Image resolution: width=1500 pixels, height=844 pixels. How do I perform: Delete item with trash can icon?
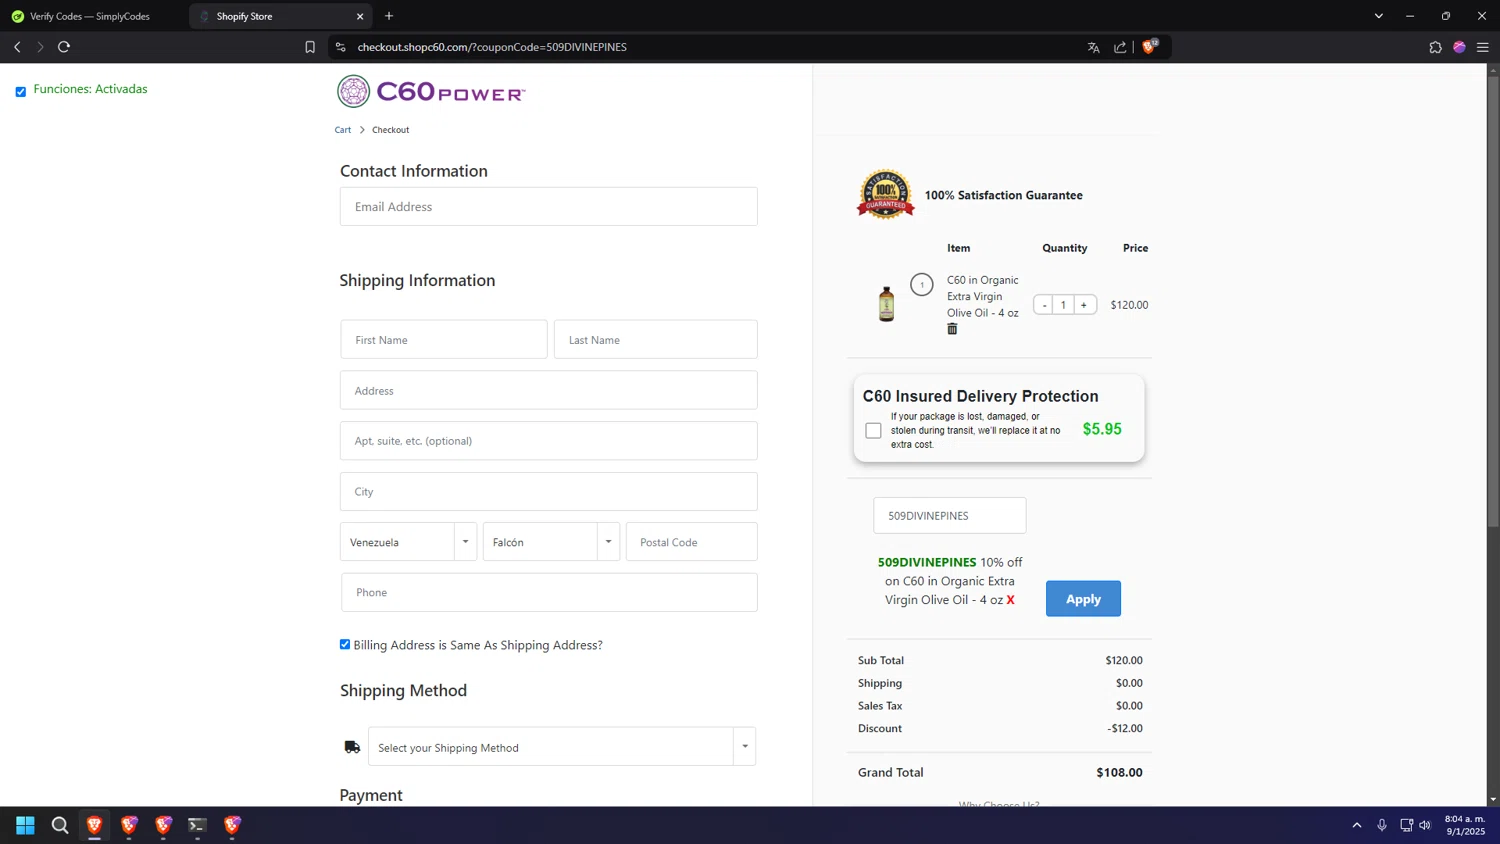pos(952,329)
